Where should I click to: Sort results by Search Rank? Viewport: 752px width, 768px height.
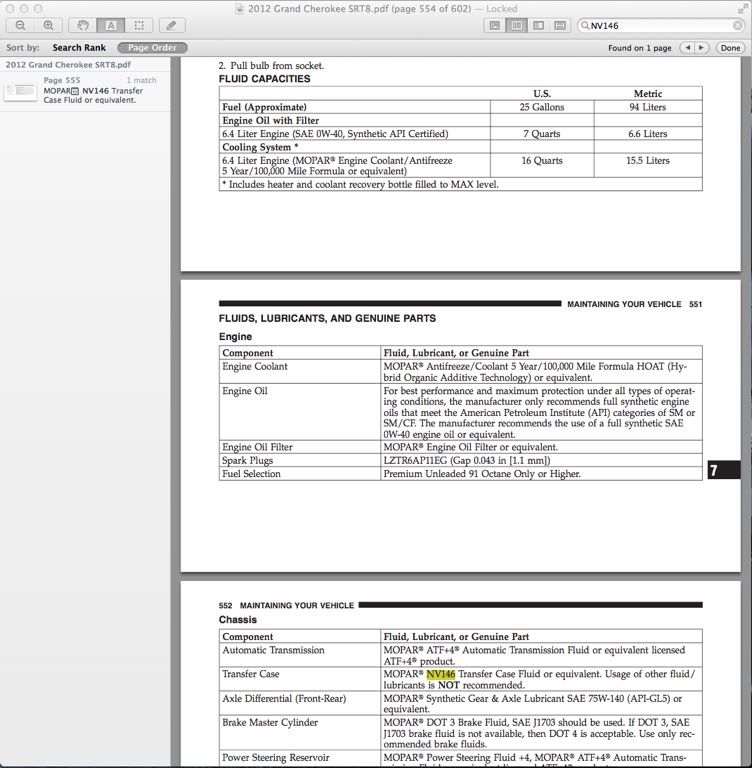pos(79,48)
